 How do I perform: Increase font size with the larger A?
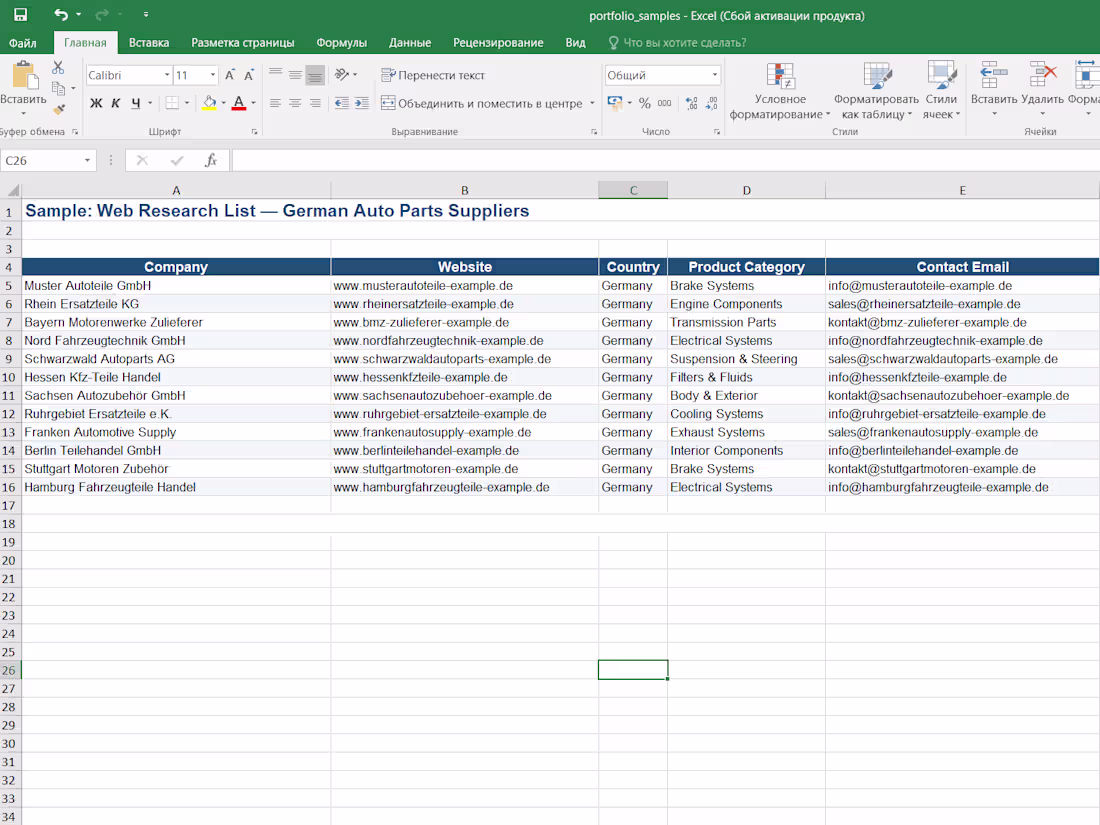229,75
